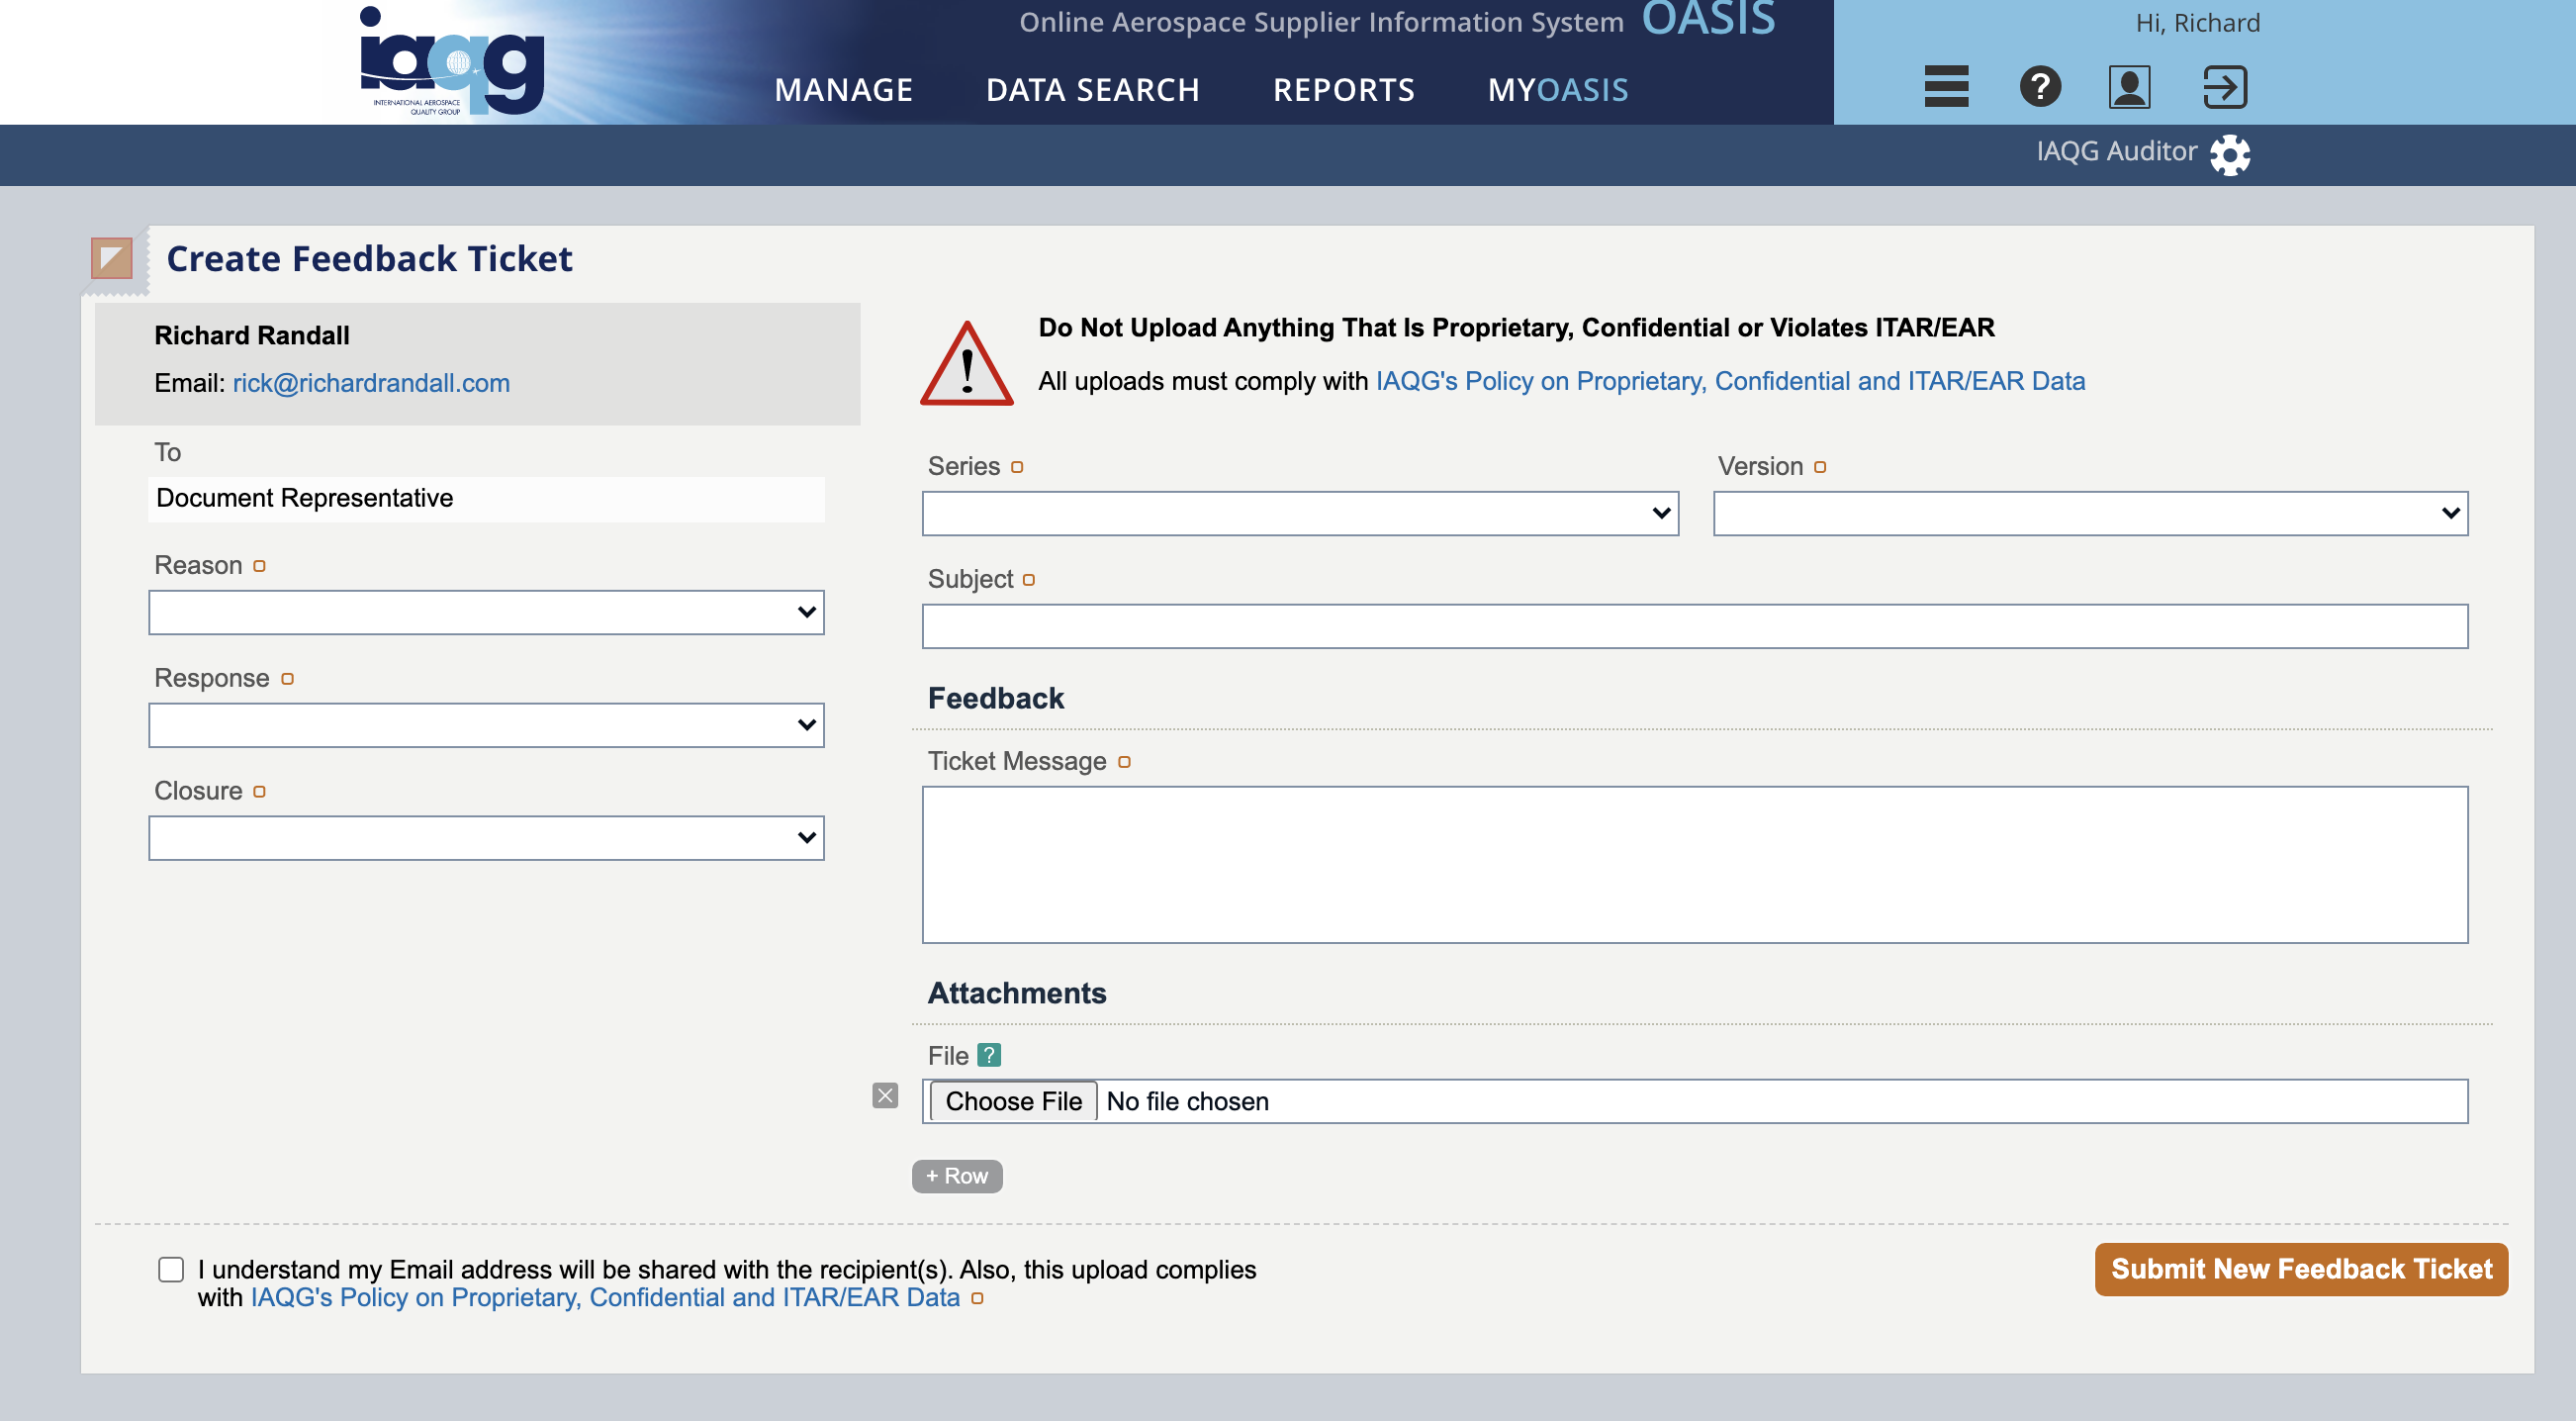The height and width of the screenshot is (1421, 2576).
Task: Open IAQG policy link in warning banner
Action: 1730,381
